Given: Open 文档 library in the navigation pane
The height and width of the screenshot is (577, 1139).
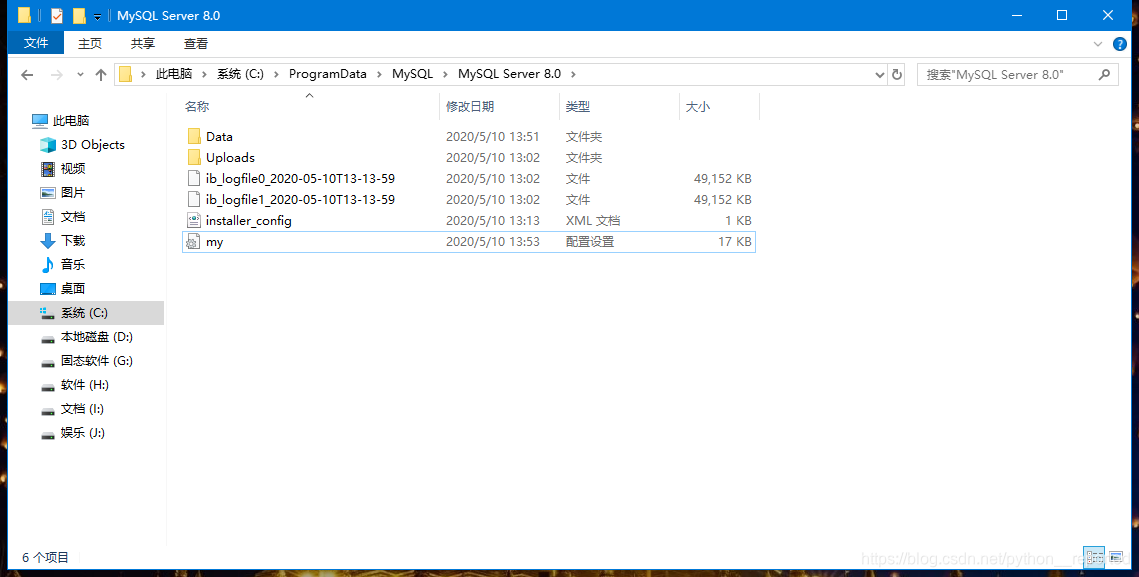Looking at the screenshot, I should pyautogui.click(x=73, y=217).
